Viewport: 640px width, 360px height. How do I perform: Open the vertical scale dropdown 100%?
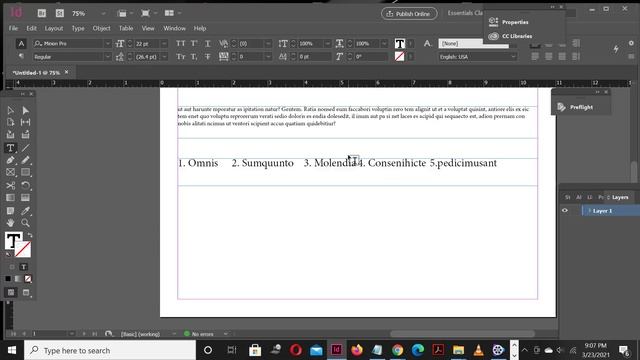[327, 43]
